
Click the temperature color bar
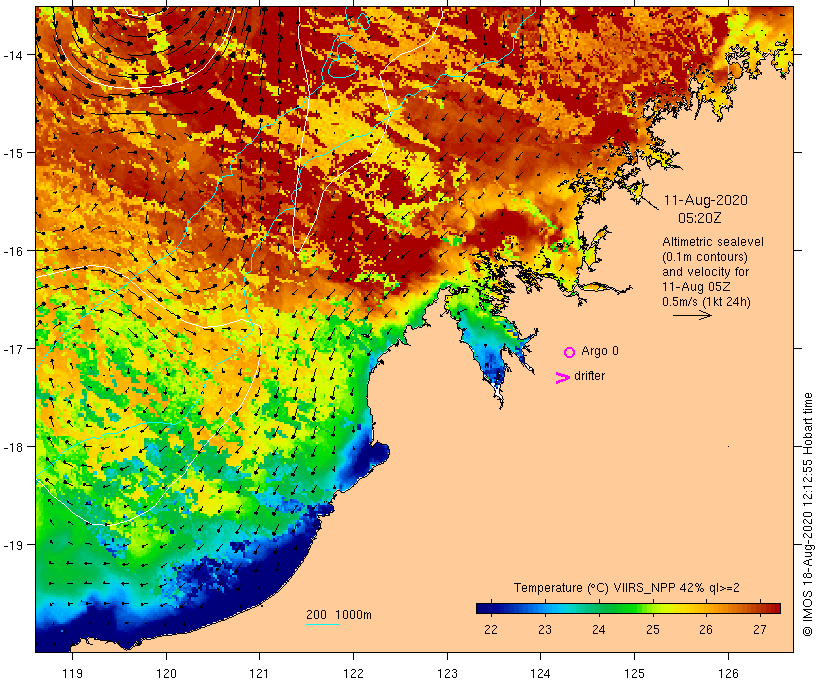tap(628, 608)
